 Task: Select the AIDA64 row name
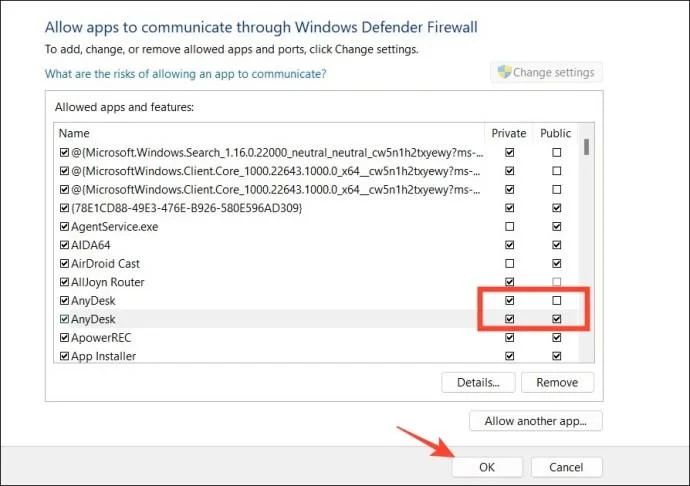click(x=91, y=245)
